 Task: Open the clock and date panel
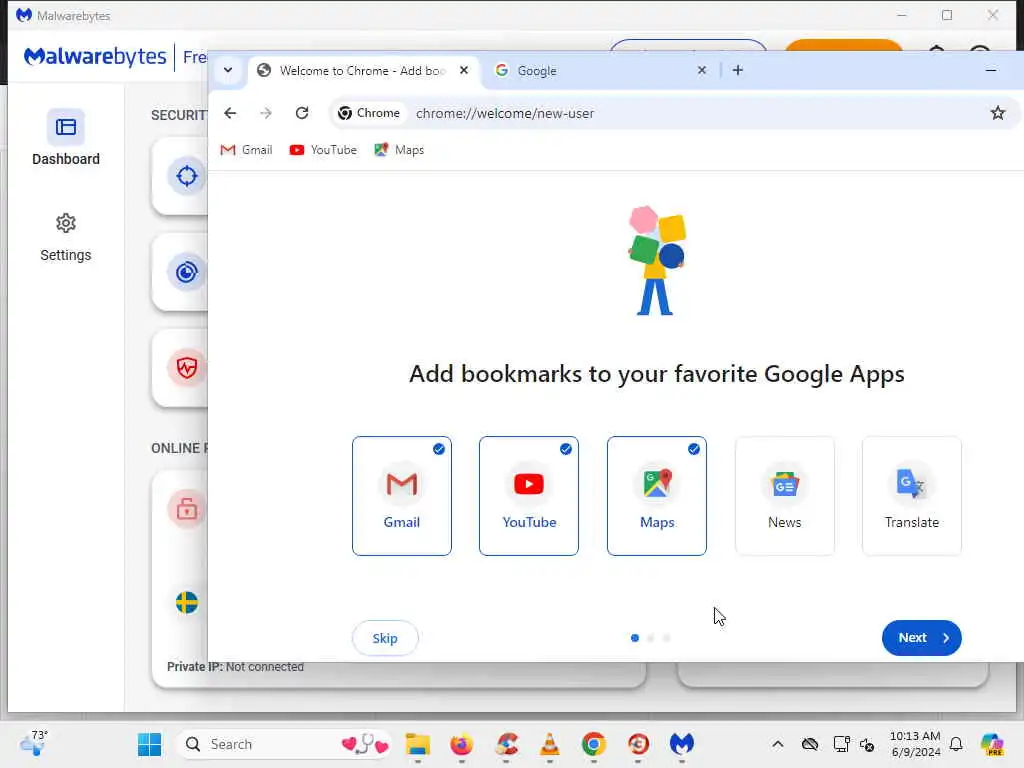click(x=915, y=744)
